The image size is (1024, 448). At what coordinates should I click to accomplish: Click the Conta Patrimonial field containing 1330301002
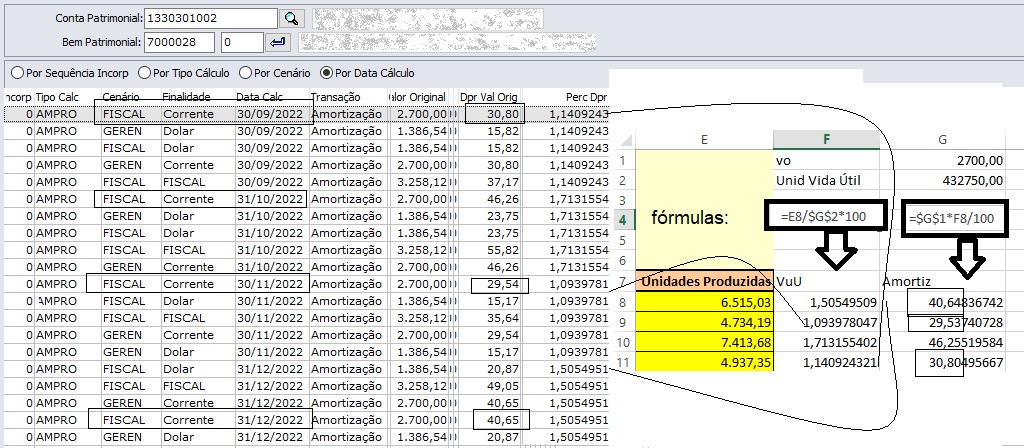pos(210,18)
